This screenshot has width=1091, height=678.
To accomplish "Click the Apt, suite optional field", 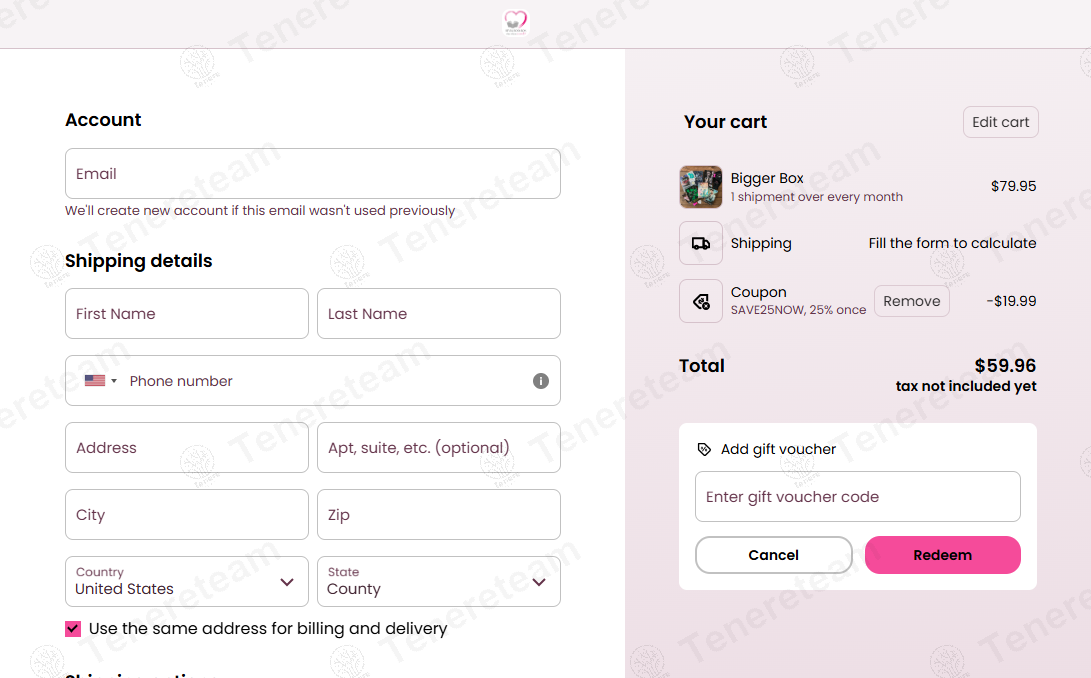I will (x=439, y=448).
